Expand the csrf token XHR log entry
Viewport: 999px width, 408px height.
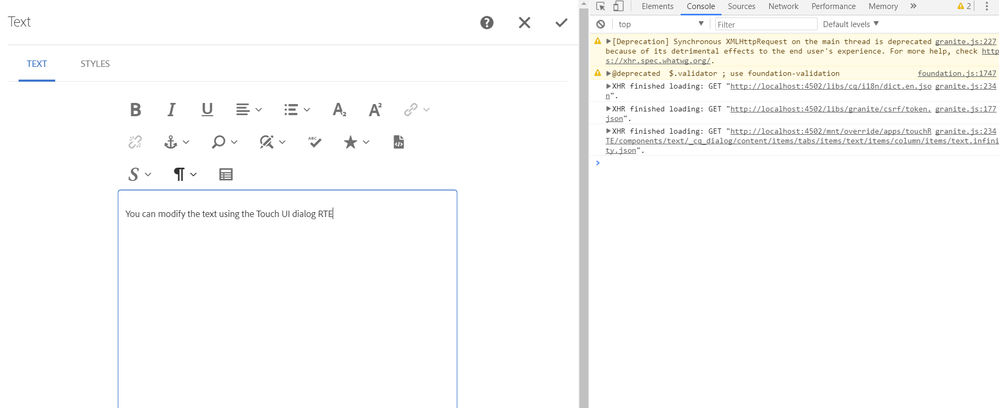pyautogui.click(x=608, y=109)
